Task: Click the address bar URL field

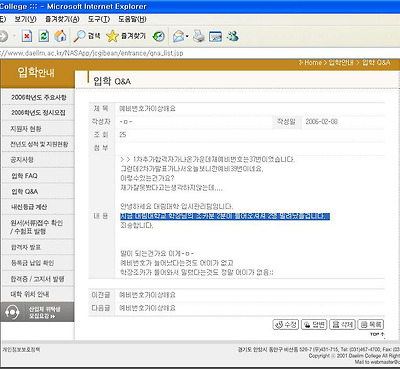Action: click(200, 53)
